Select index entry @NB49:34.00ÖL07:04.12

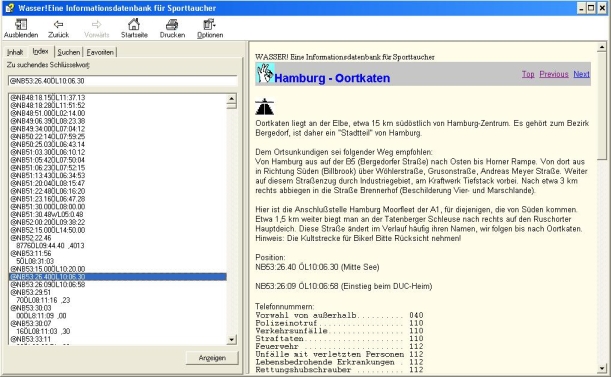[48, 129]
